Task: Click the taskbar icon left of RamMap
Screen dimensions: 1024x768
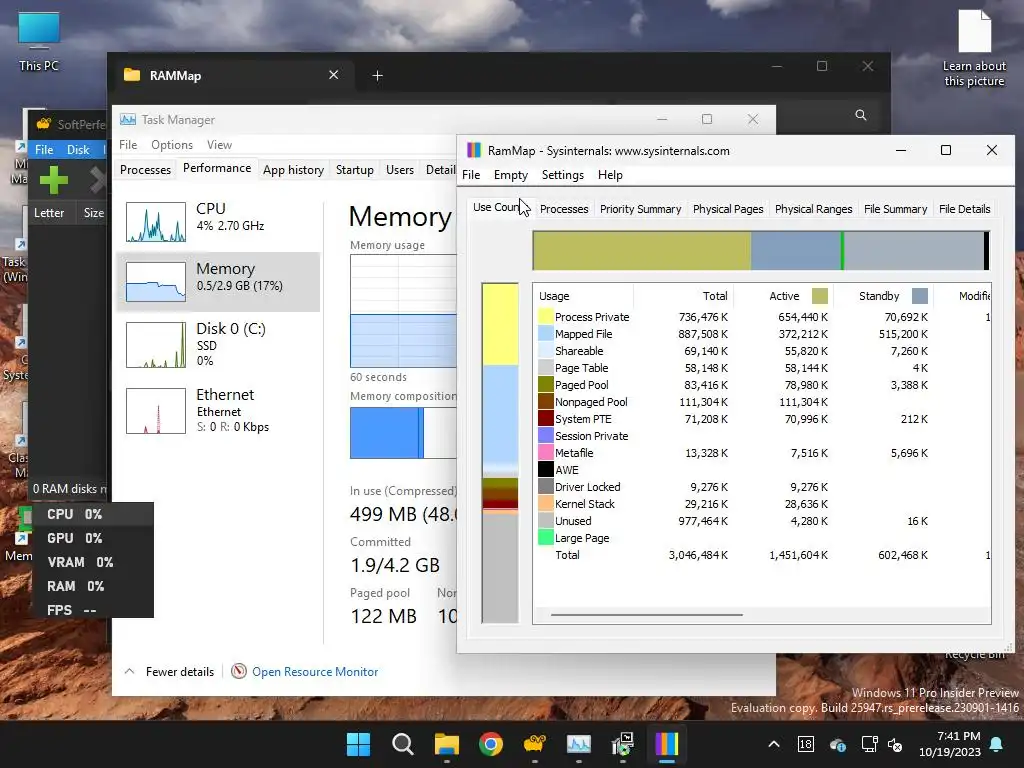Action: [622, 744]
